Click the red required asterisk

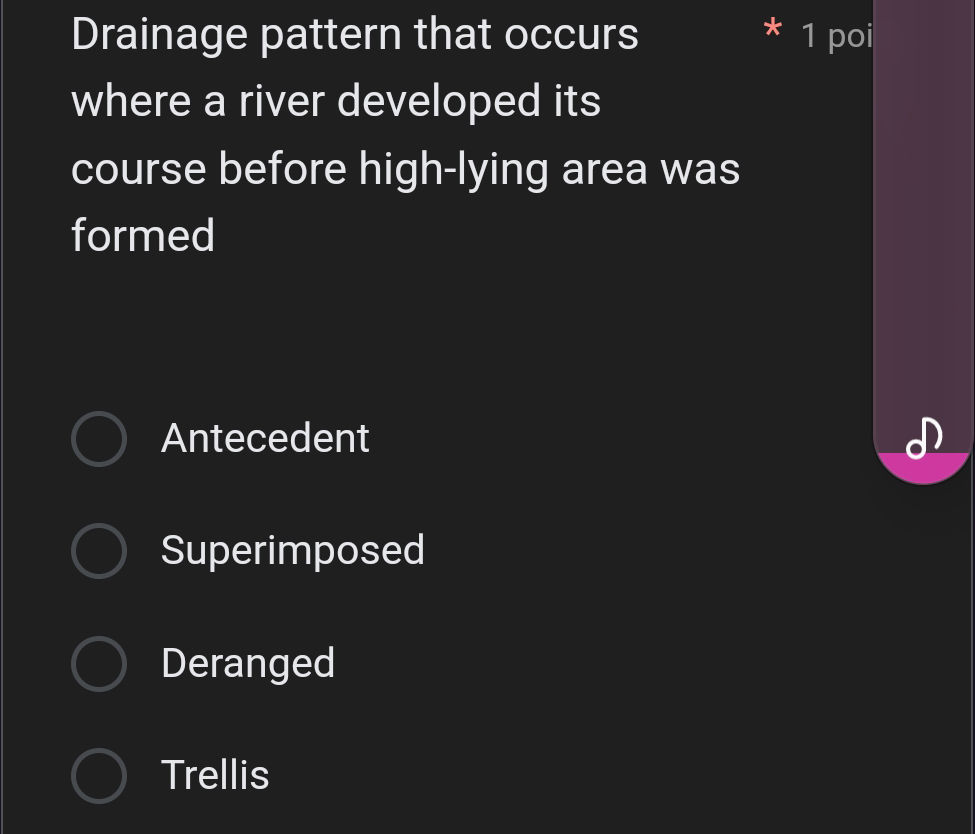(772, 30)
